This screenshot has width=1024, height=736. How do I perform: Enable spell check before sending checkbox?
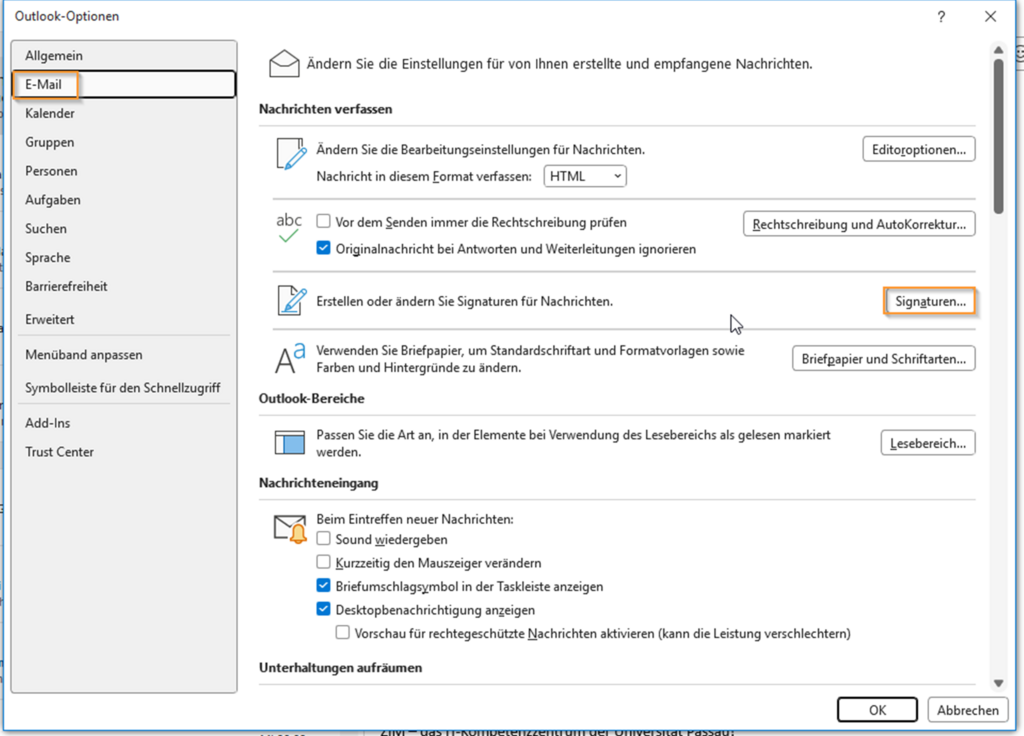click(323, 221)
